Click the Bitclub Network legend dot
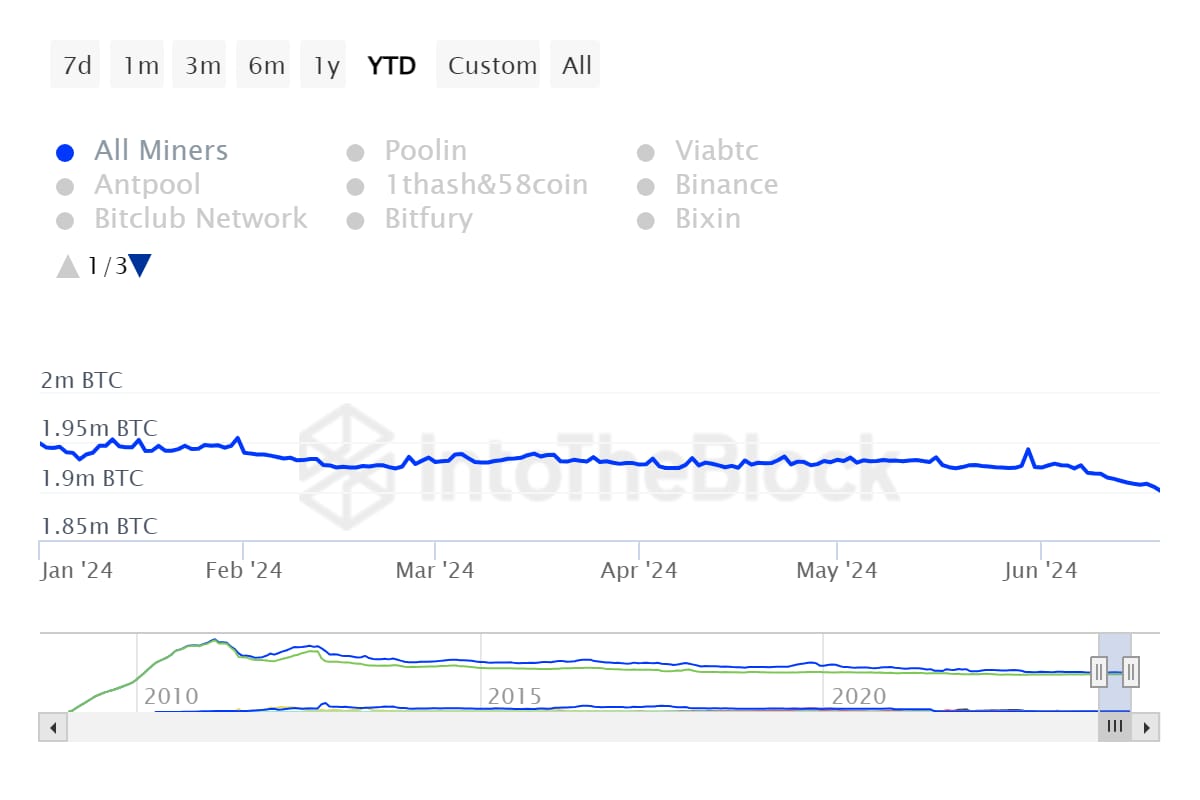 (x=66, y=221)
